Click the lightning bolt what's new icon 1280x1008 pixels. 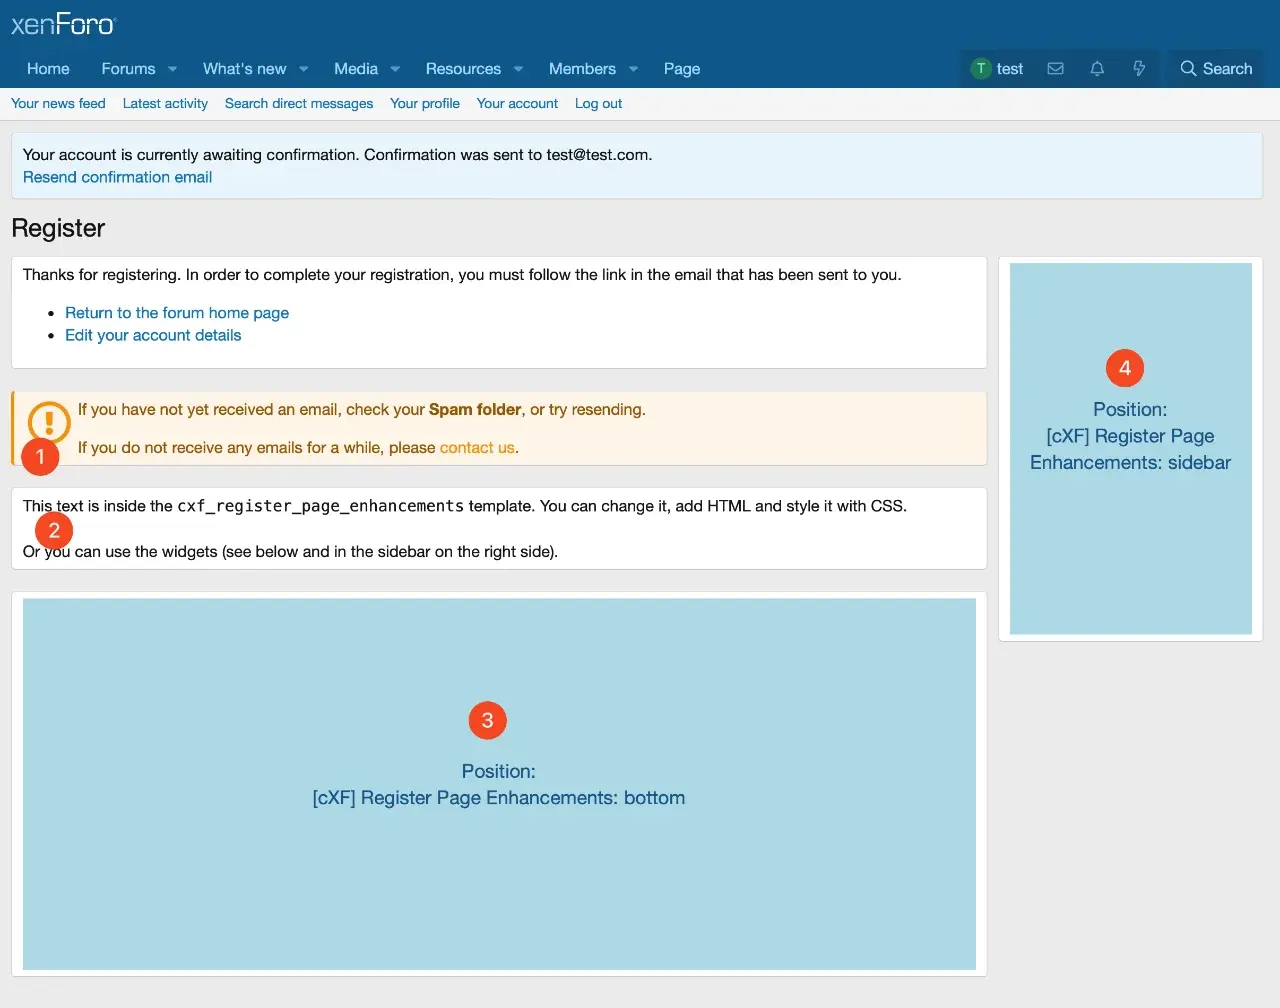click(1138, 68)
